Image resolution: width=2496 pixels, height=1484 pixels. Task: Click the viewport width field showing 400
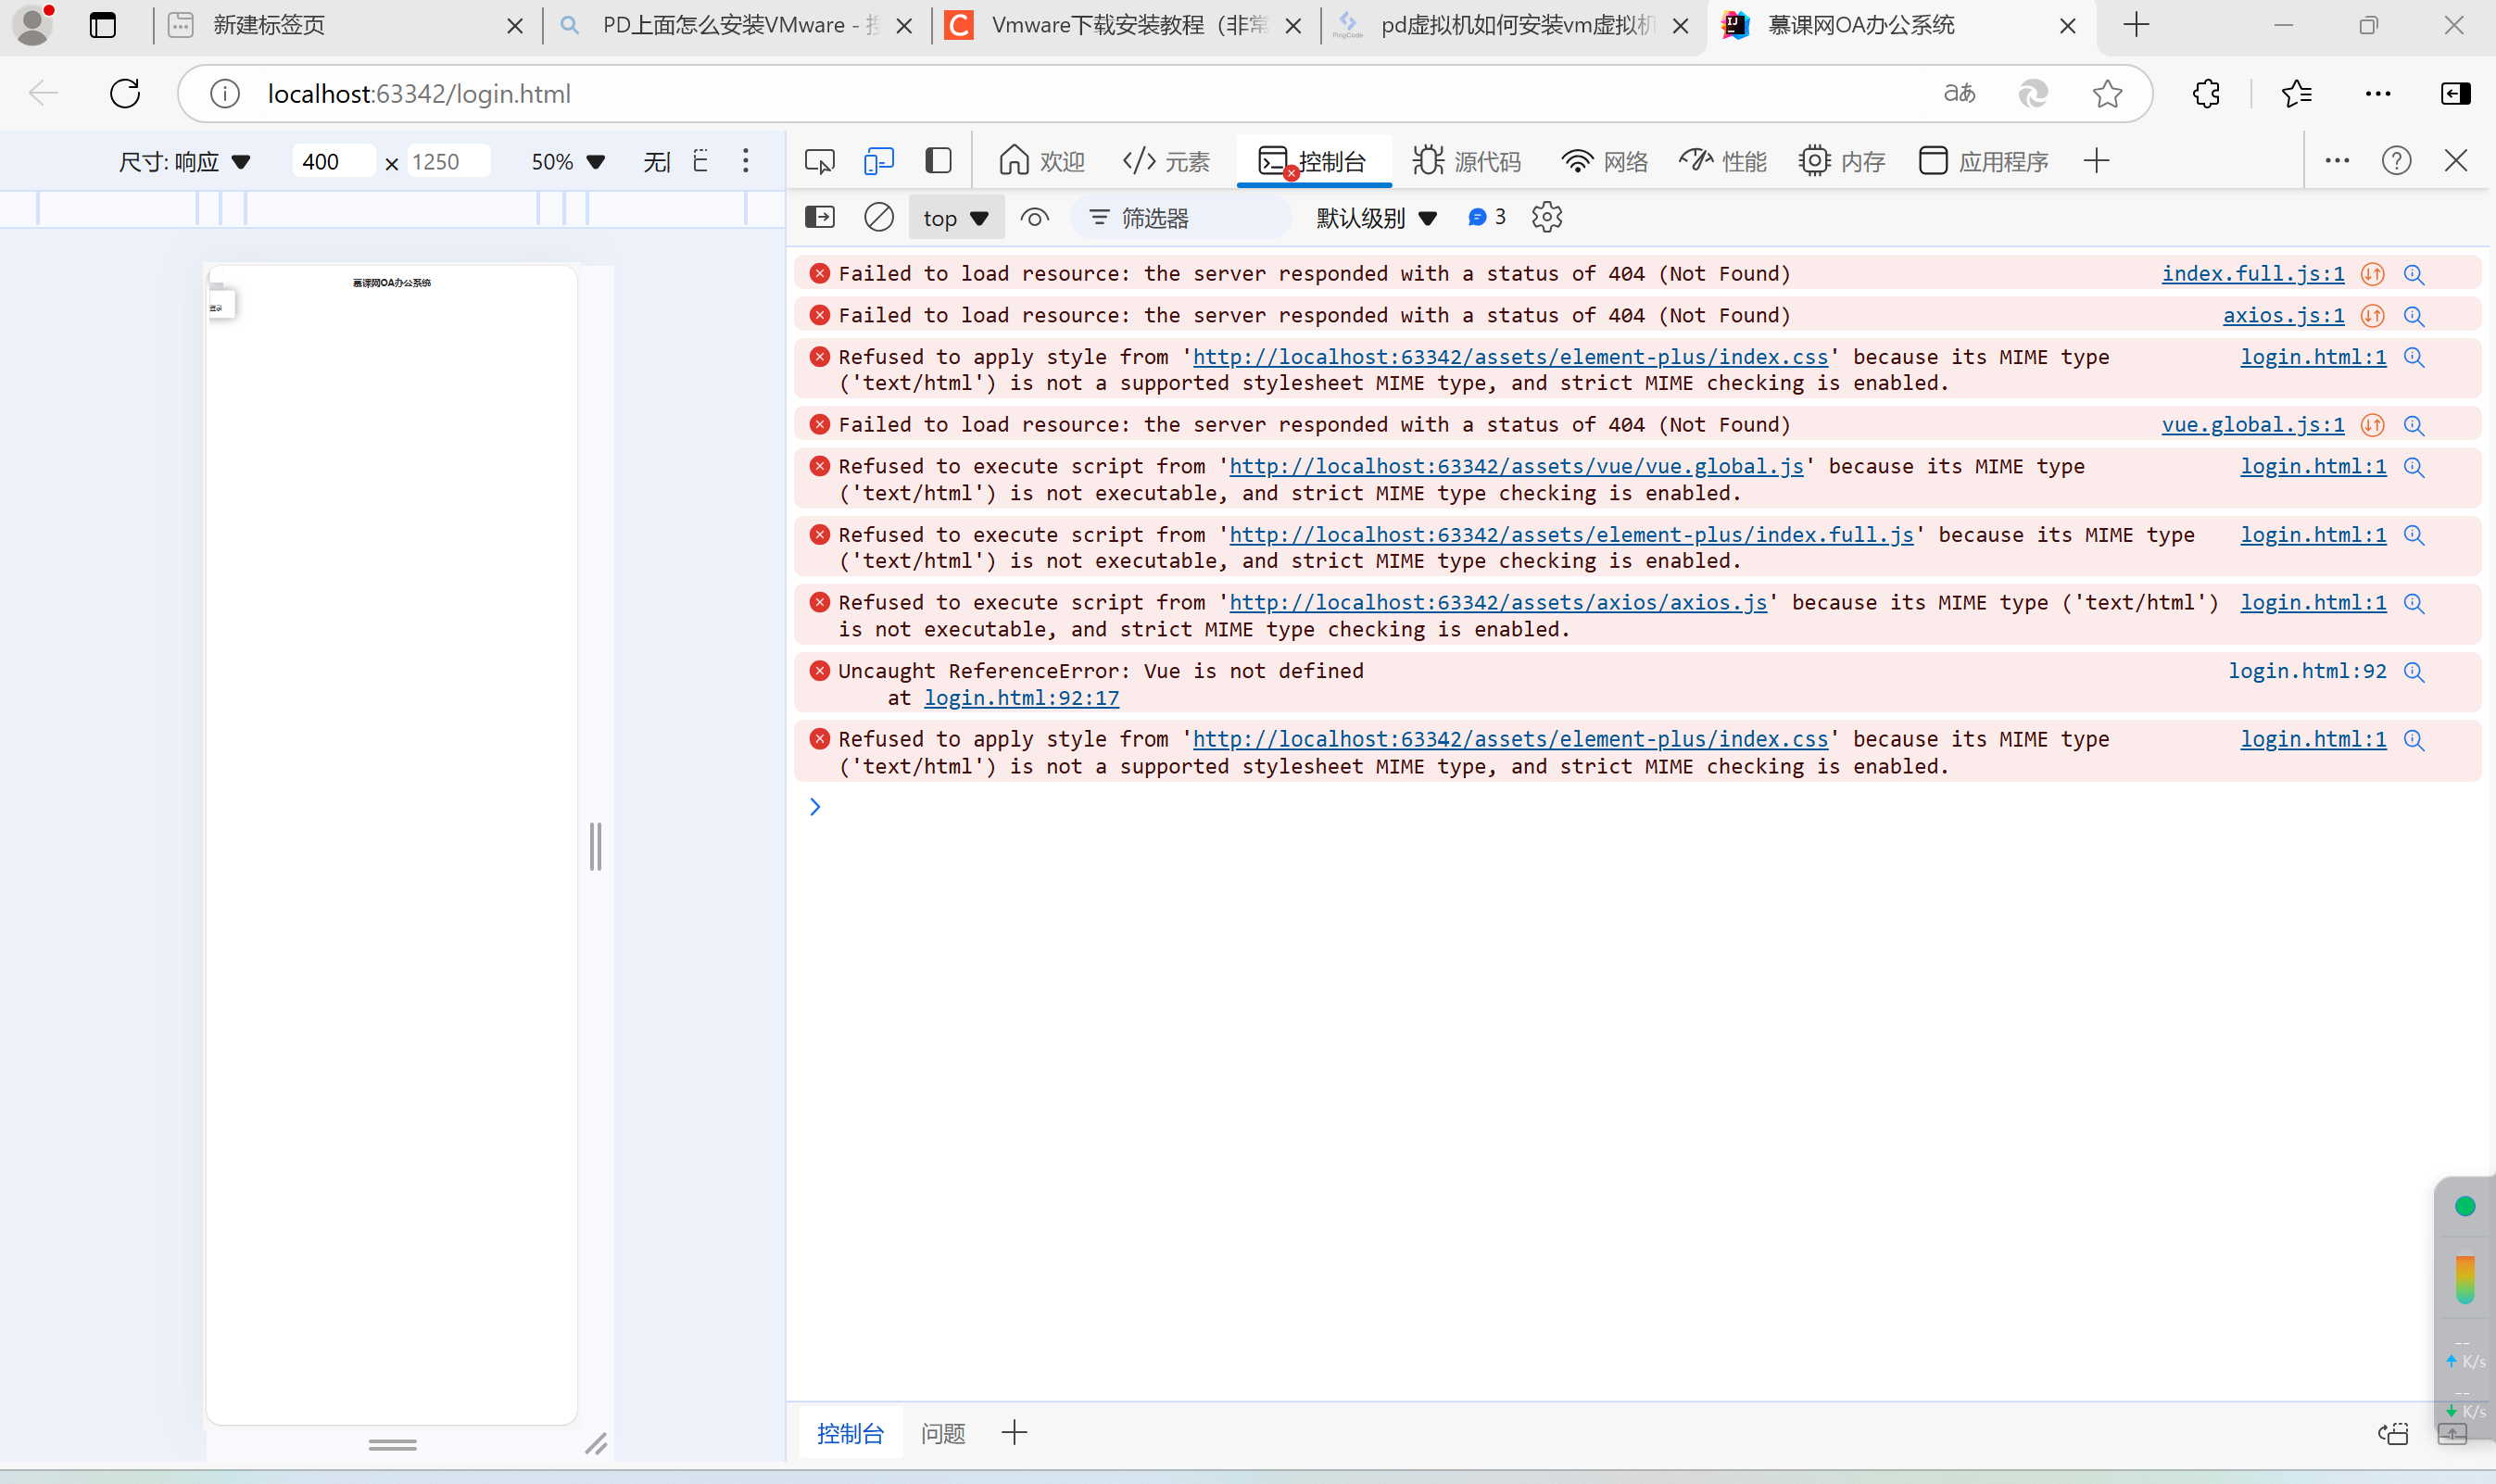(332, 162)
